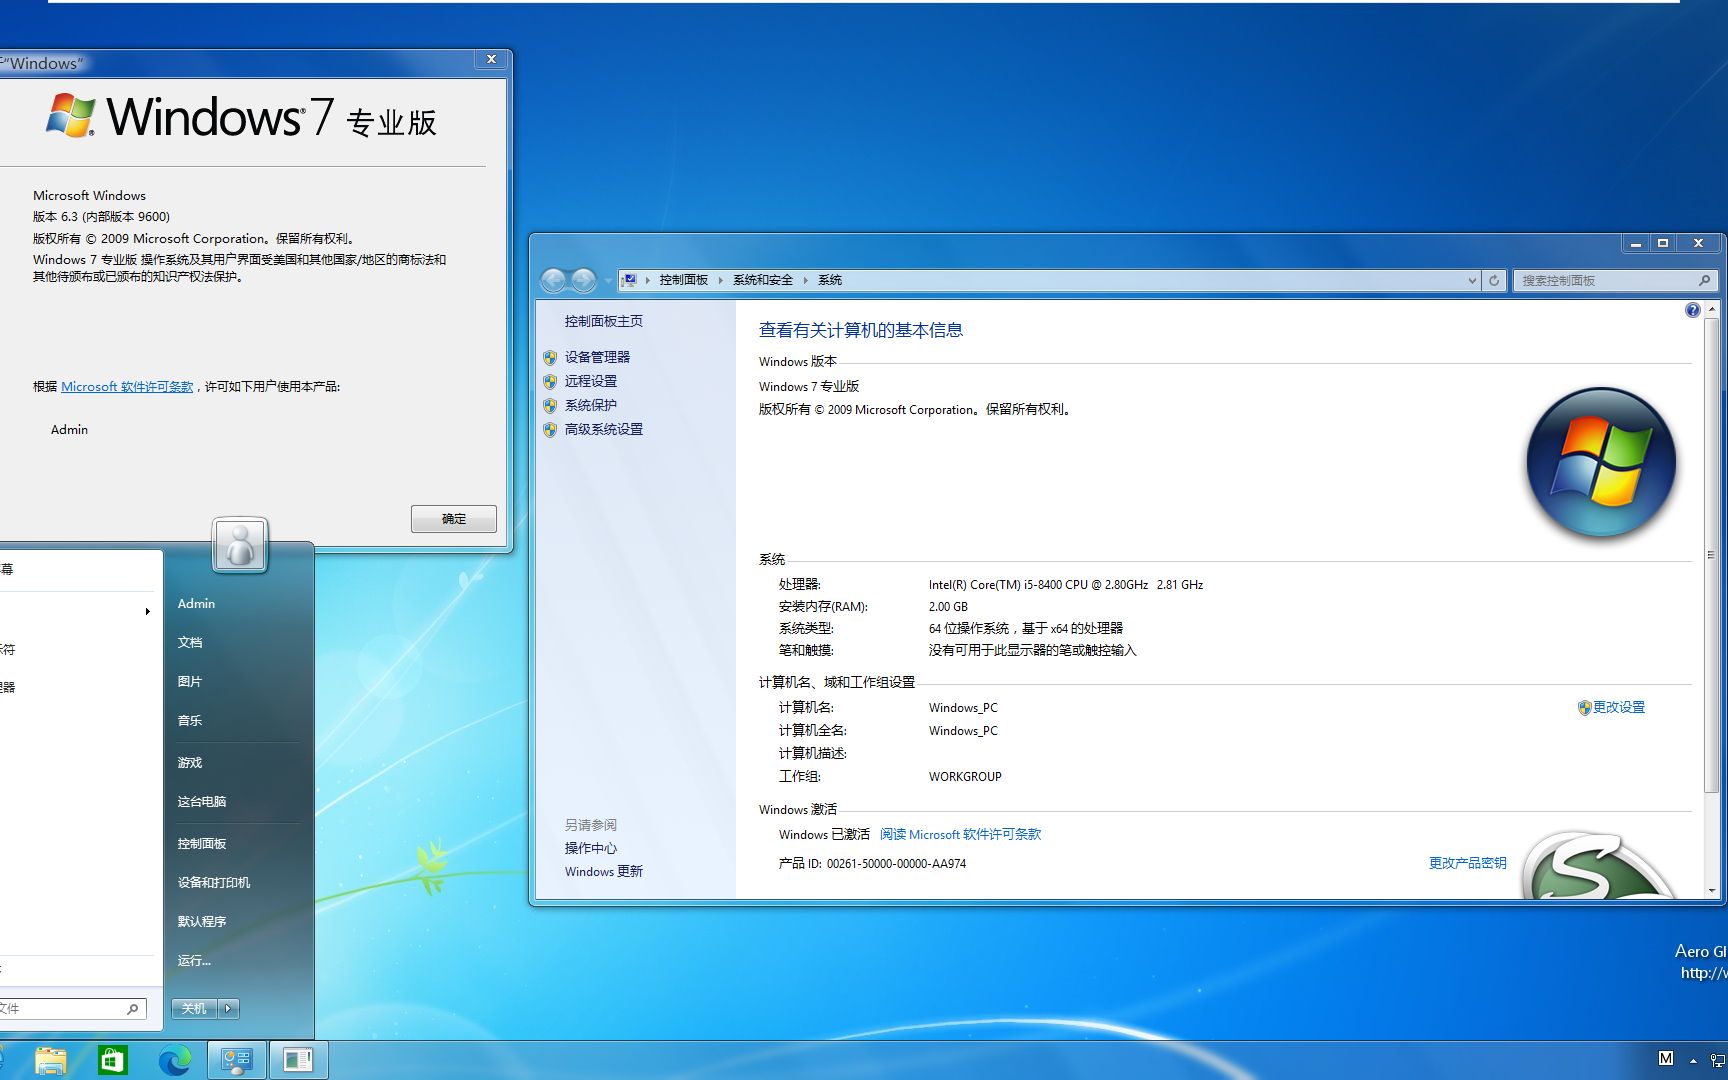Expand the 控制面板 breadcrumb arrow
The width and height of the screenshot is (1728, 1080).
[x=720, y=280]
